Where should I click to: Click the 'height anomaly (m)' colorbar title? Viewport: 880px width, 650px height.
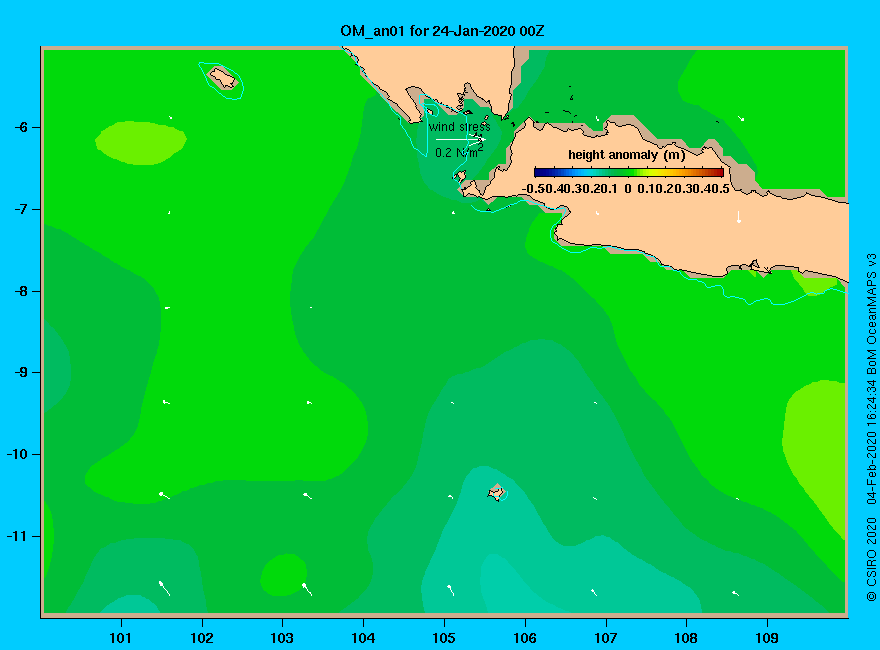pos(626,155)
